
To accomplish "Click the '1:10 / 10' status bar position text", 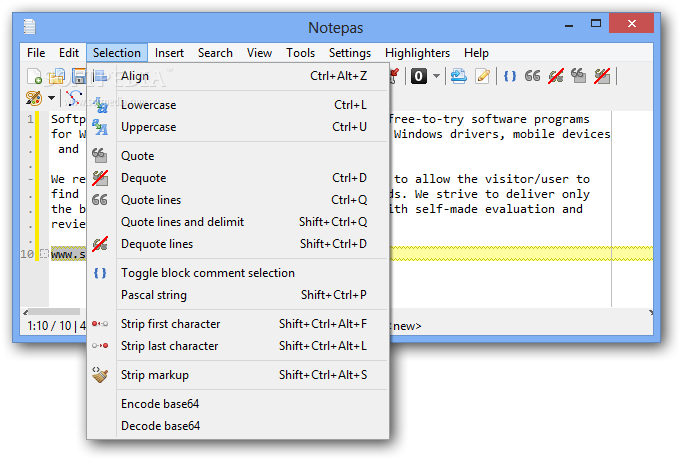I will pyautogui.click(x=49, y=326).
